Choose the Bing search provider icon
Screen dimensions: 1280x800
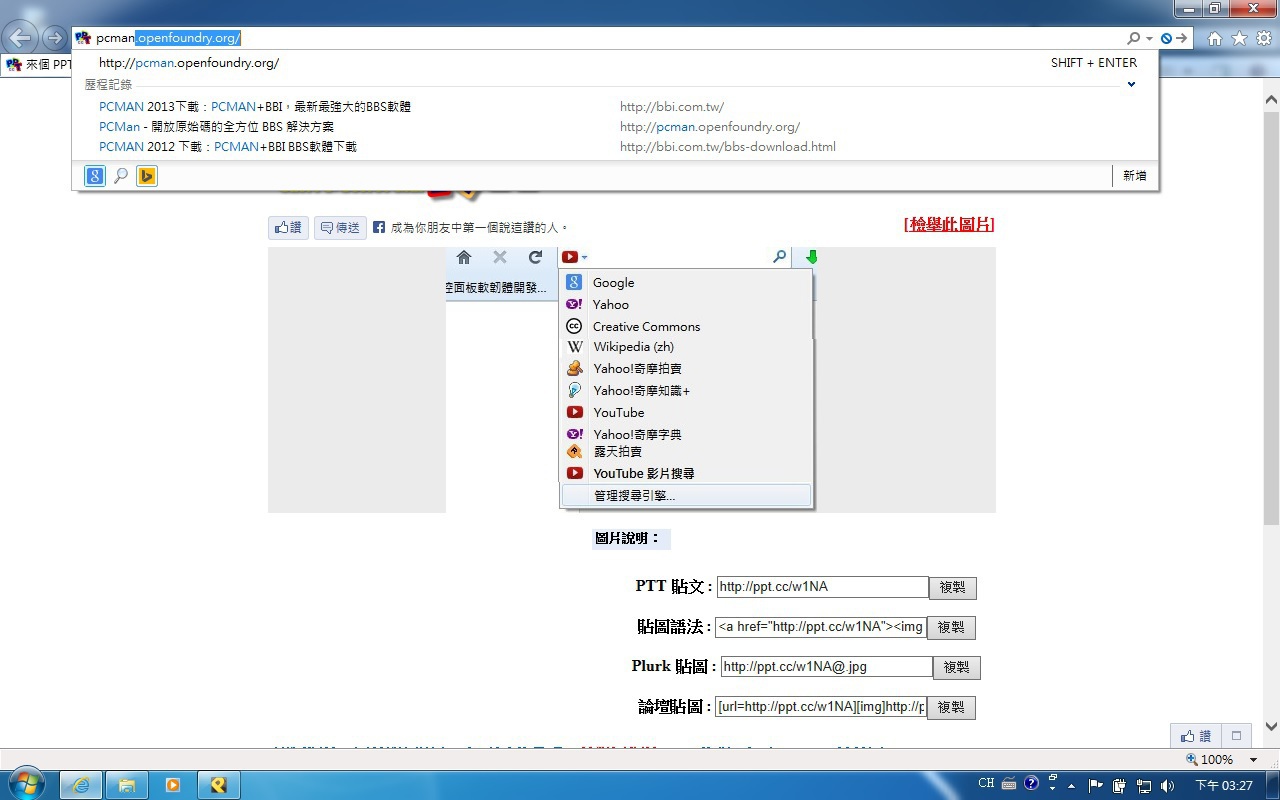click(147, 176)
